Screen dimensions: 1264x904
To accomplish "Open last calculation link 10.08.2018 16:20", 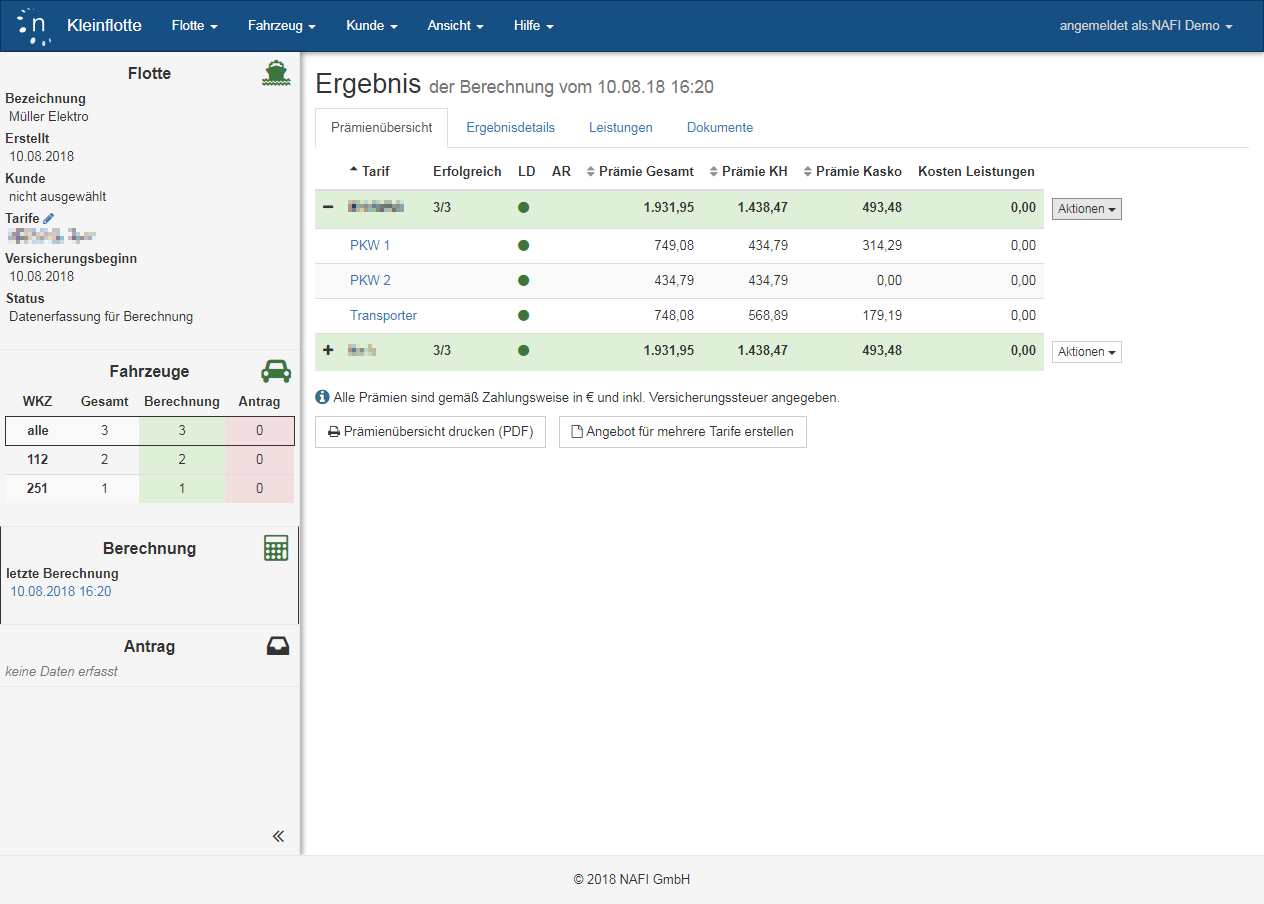I will (x=61, y=591).
